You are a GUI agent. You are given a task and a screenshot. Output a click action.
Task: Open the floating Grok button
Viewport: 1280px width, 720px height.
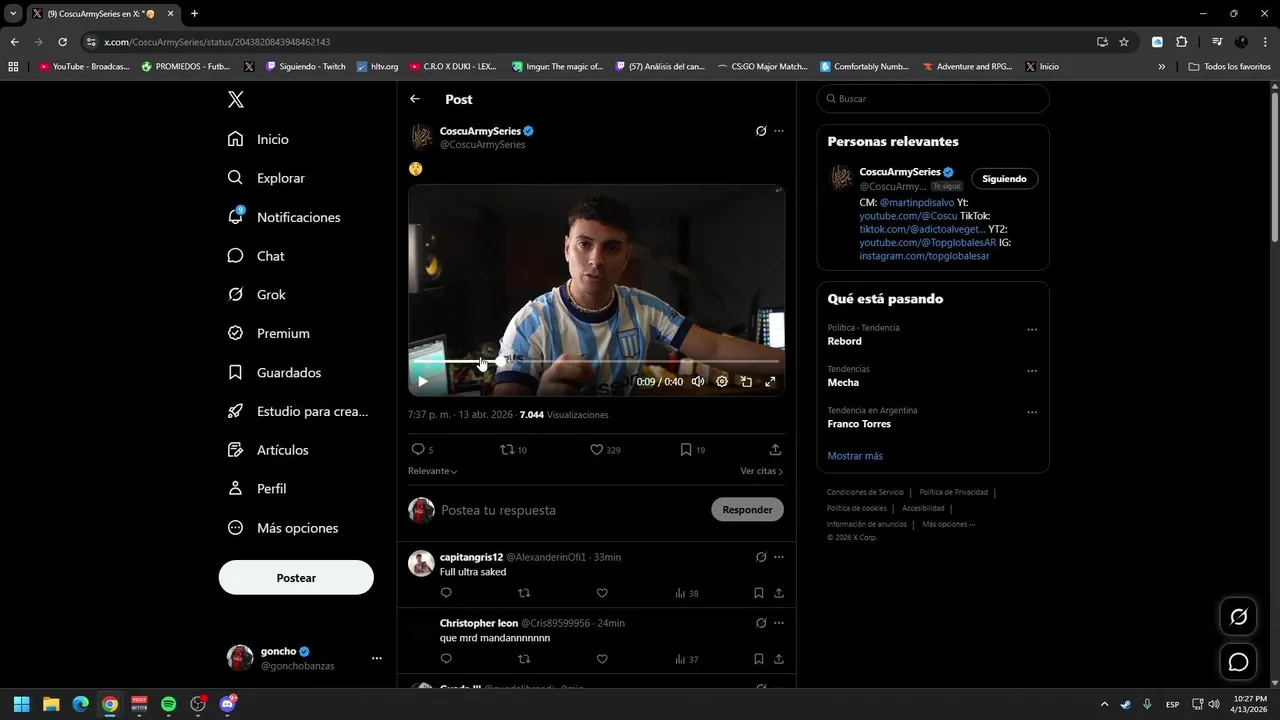1238,617
